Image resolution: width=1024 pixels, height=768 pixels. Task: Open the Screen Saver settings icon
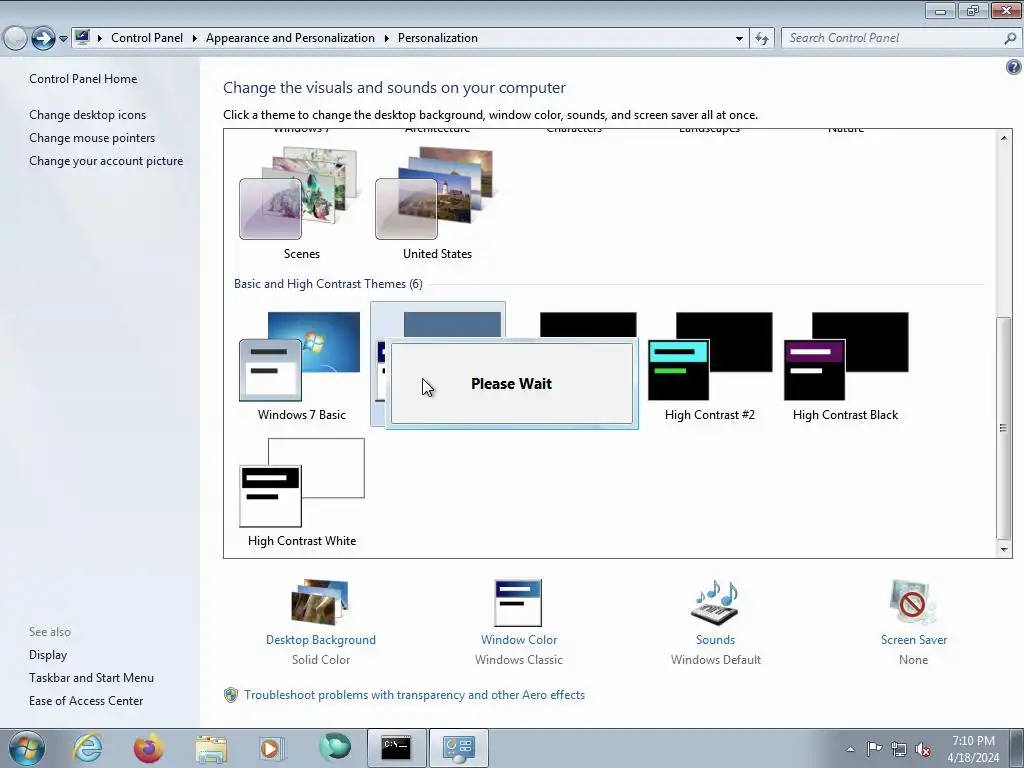click(x=913, y=602)
